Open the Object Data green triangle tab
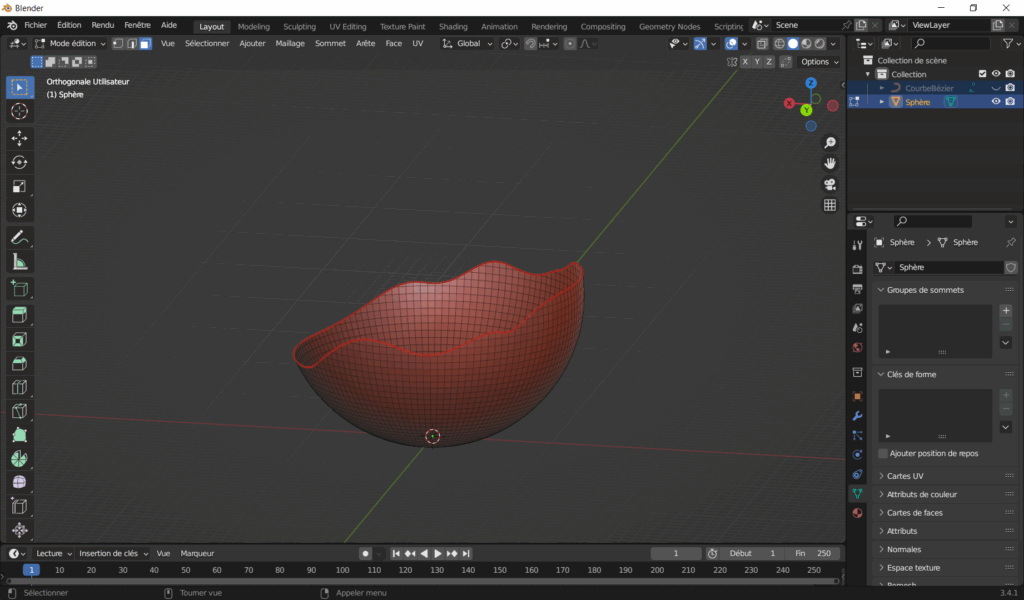1024x600 pixels. click(857, 494)
